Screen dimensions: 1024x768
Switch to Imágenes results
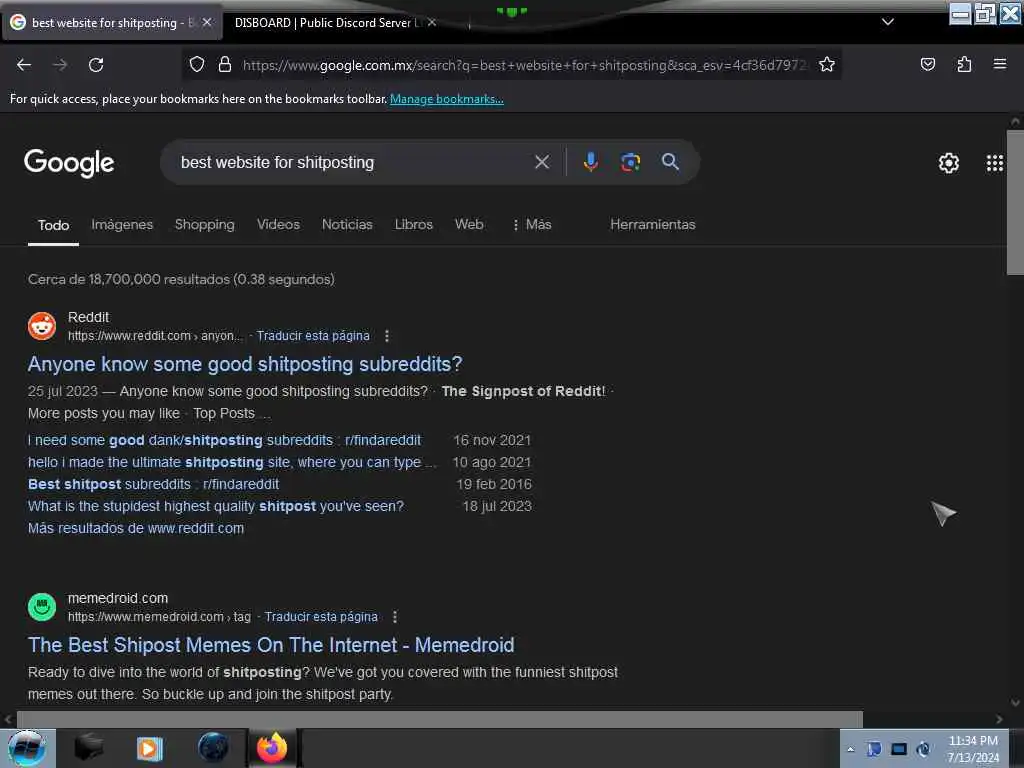coord(122,225)
